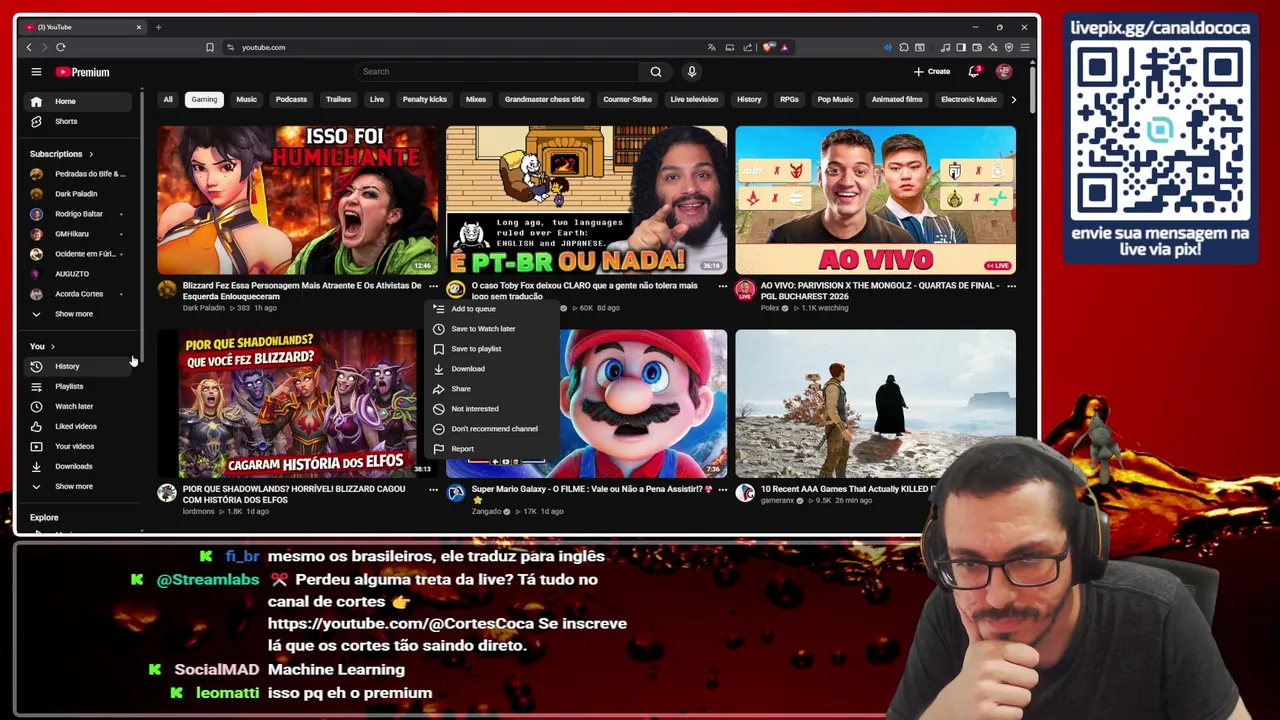Screen dimensions: 1280x720
Task: Select the Music category chip
Action: (x=246, y=99)
